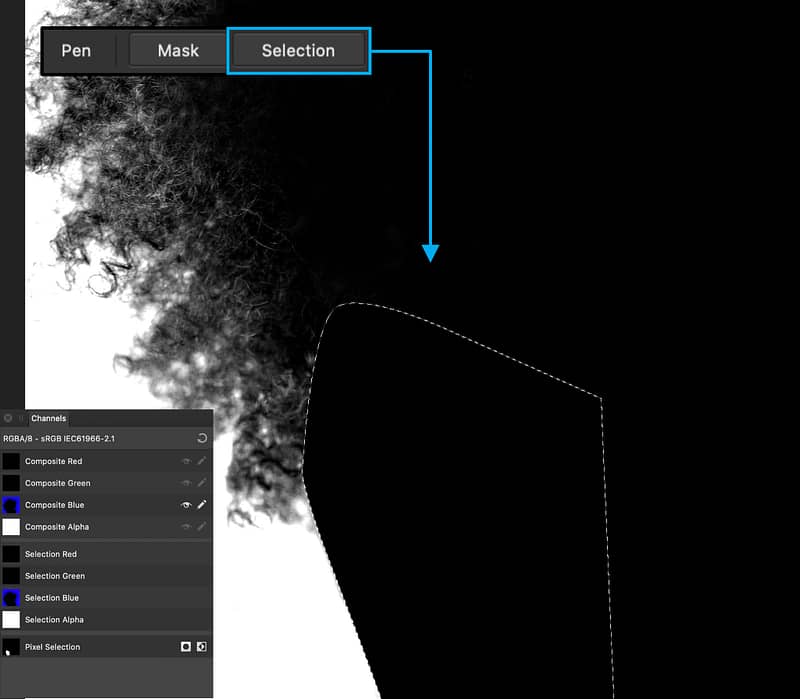Toggle Composite Alpha visibility eye
The height and width of the screenshot is (699, 800).
(x=186, y=527)
